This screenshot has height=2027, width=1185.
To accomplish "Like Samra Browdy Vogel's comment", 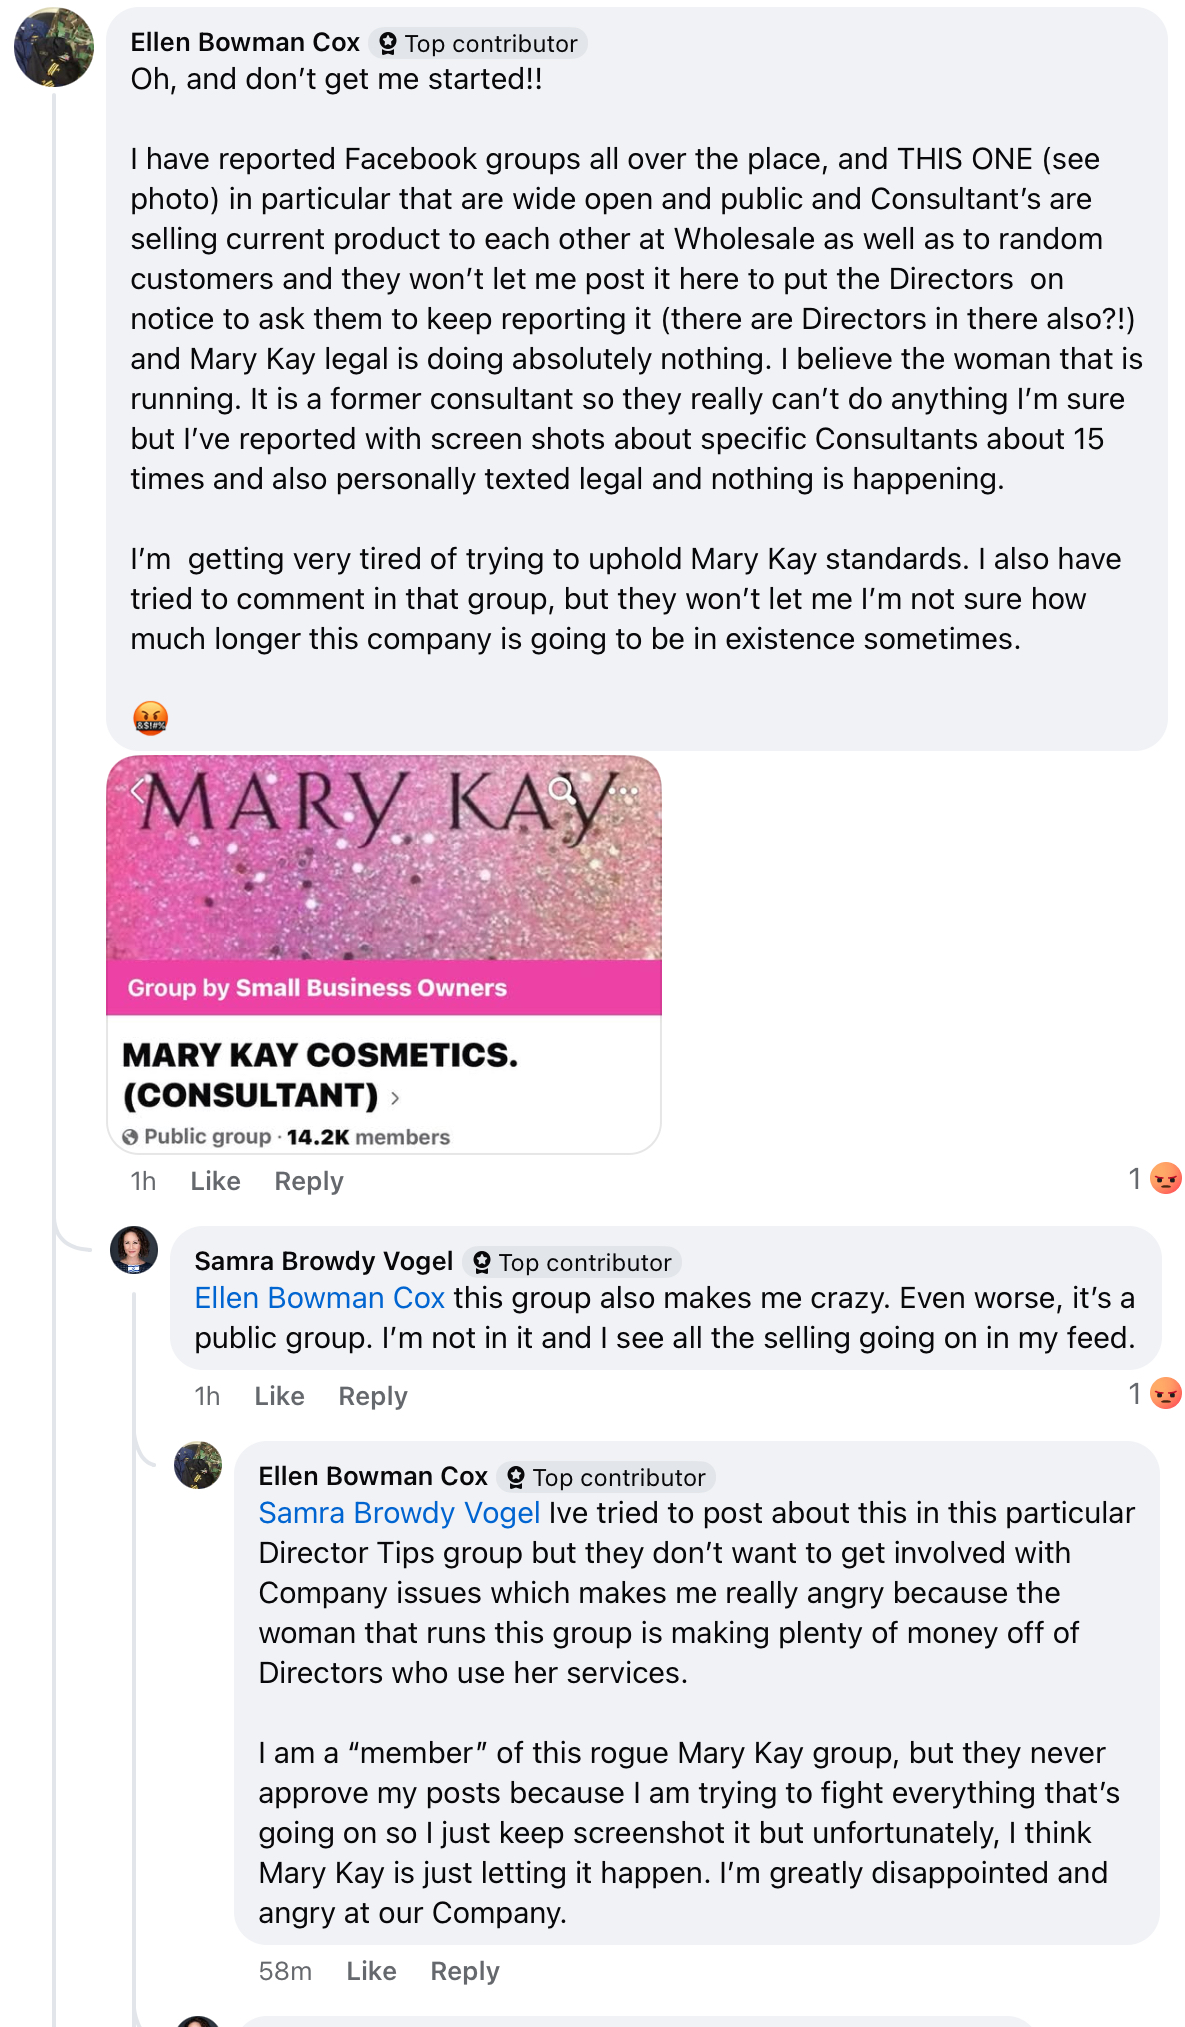I will click(x=279, y=1396).
